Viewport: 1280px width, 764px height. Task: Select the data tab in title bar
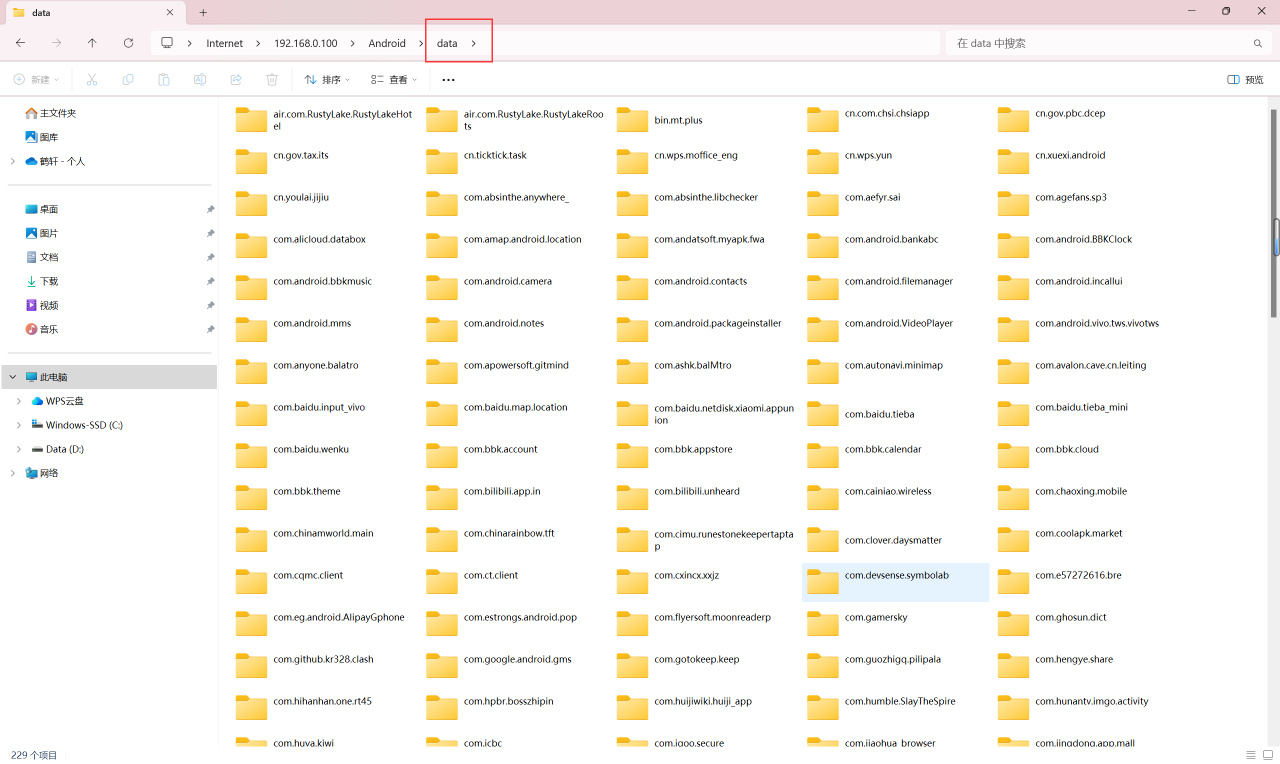click(x=95, y=13)
